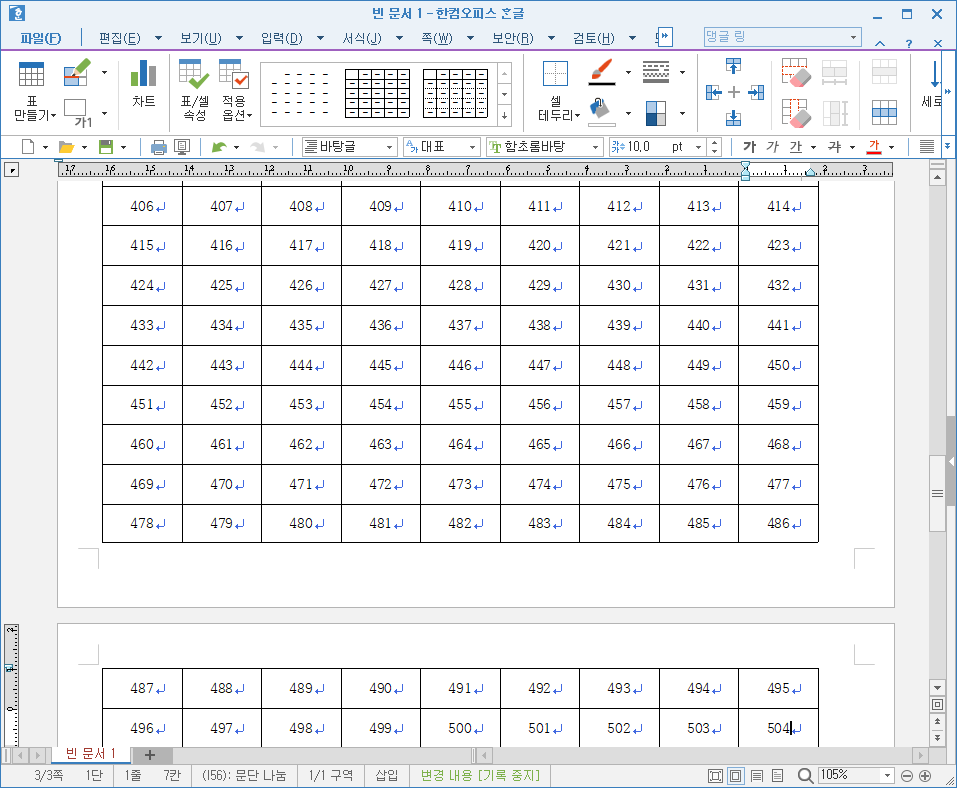Delete row with eraser icon

[x=796, y=71]
